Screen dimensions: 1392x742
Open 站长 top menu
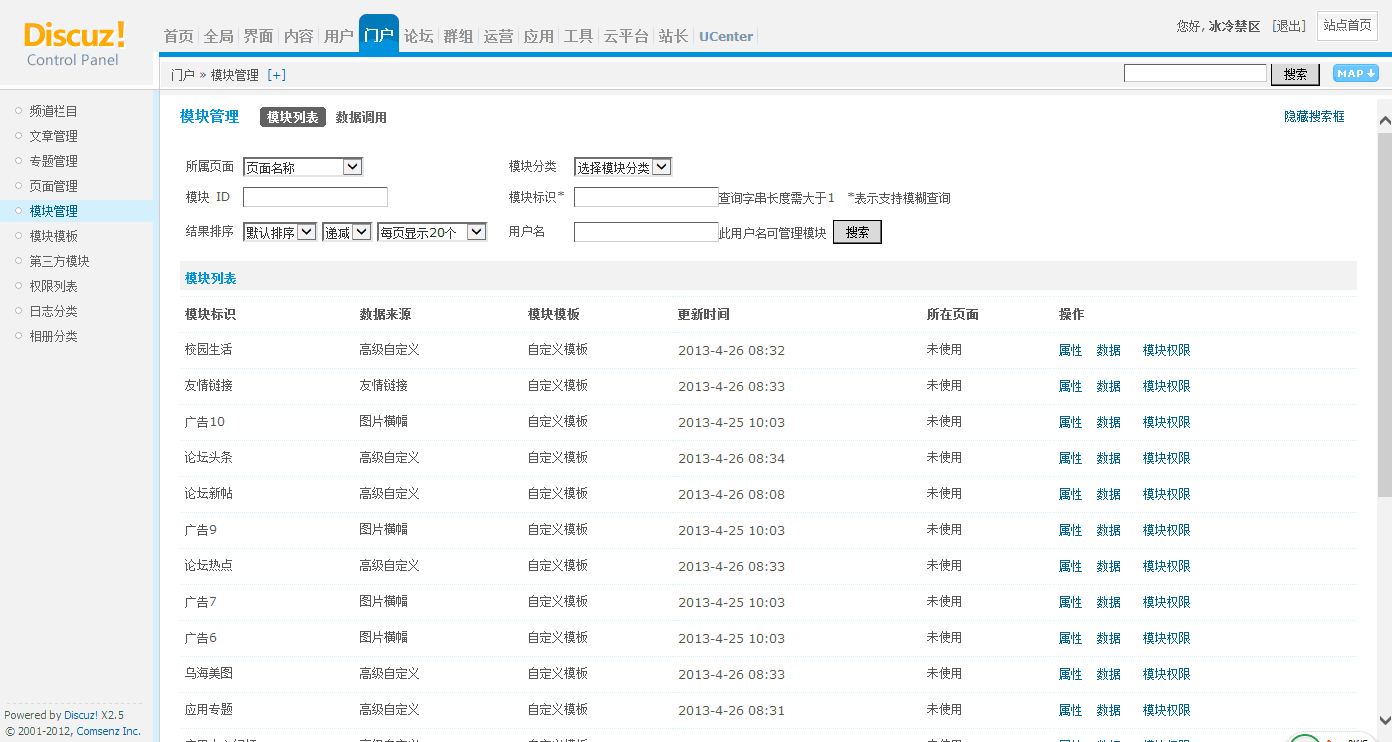tap(673, 36)
